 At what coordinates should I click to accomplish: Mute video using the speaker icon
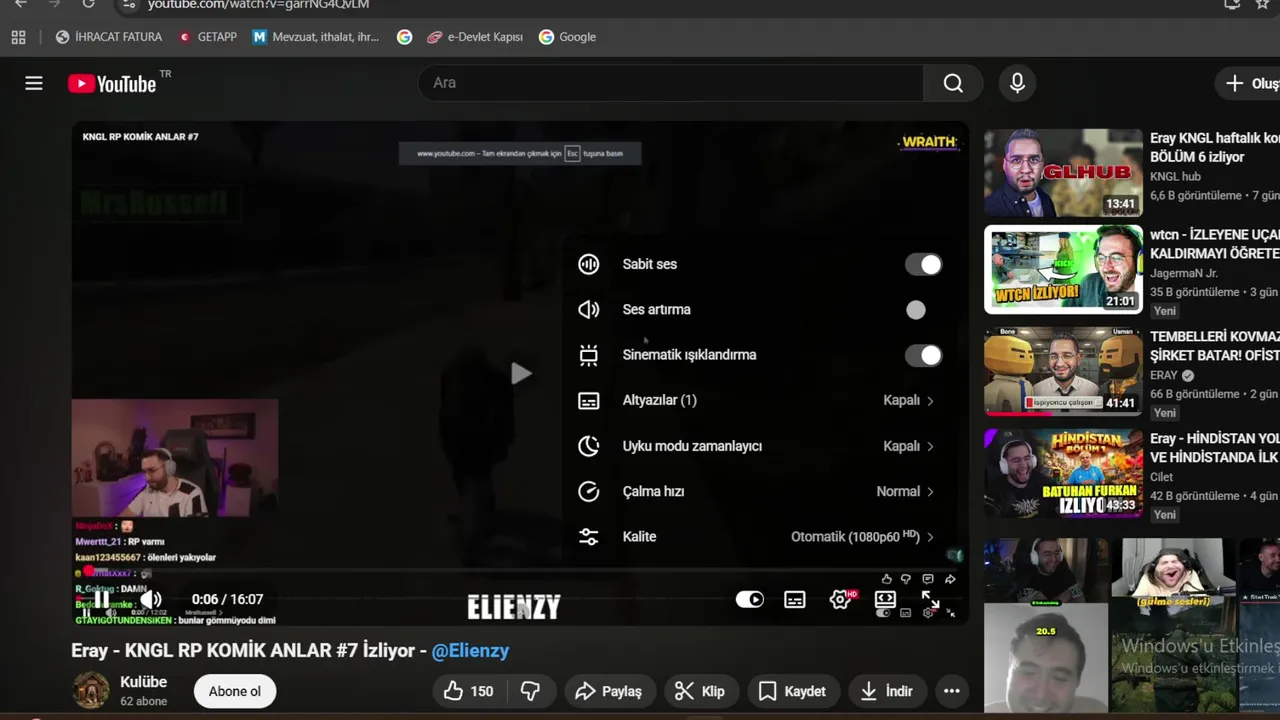(151, 599)
